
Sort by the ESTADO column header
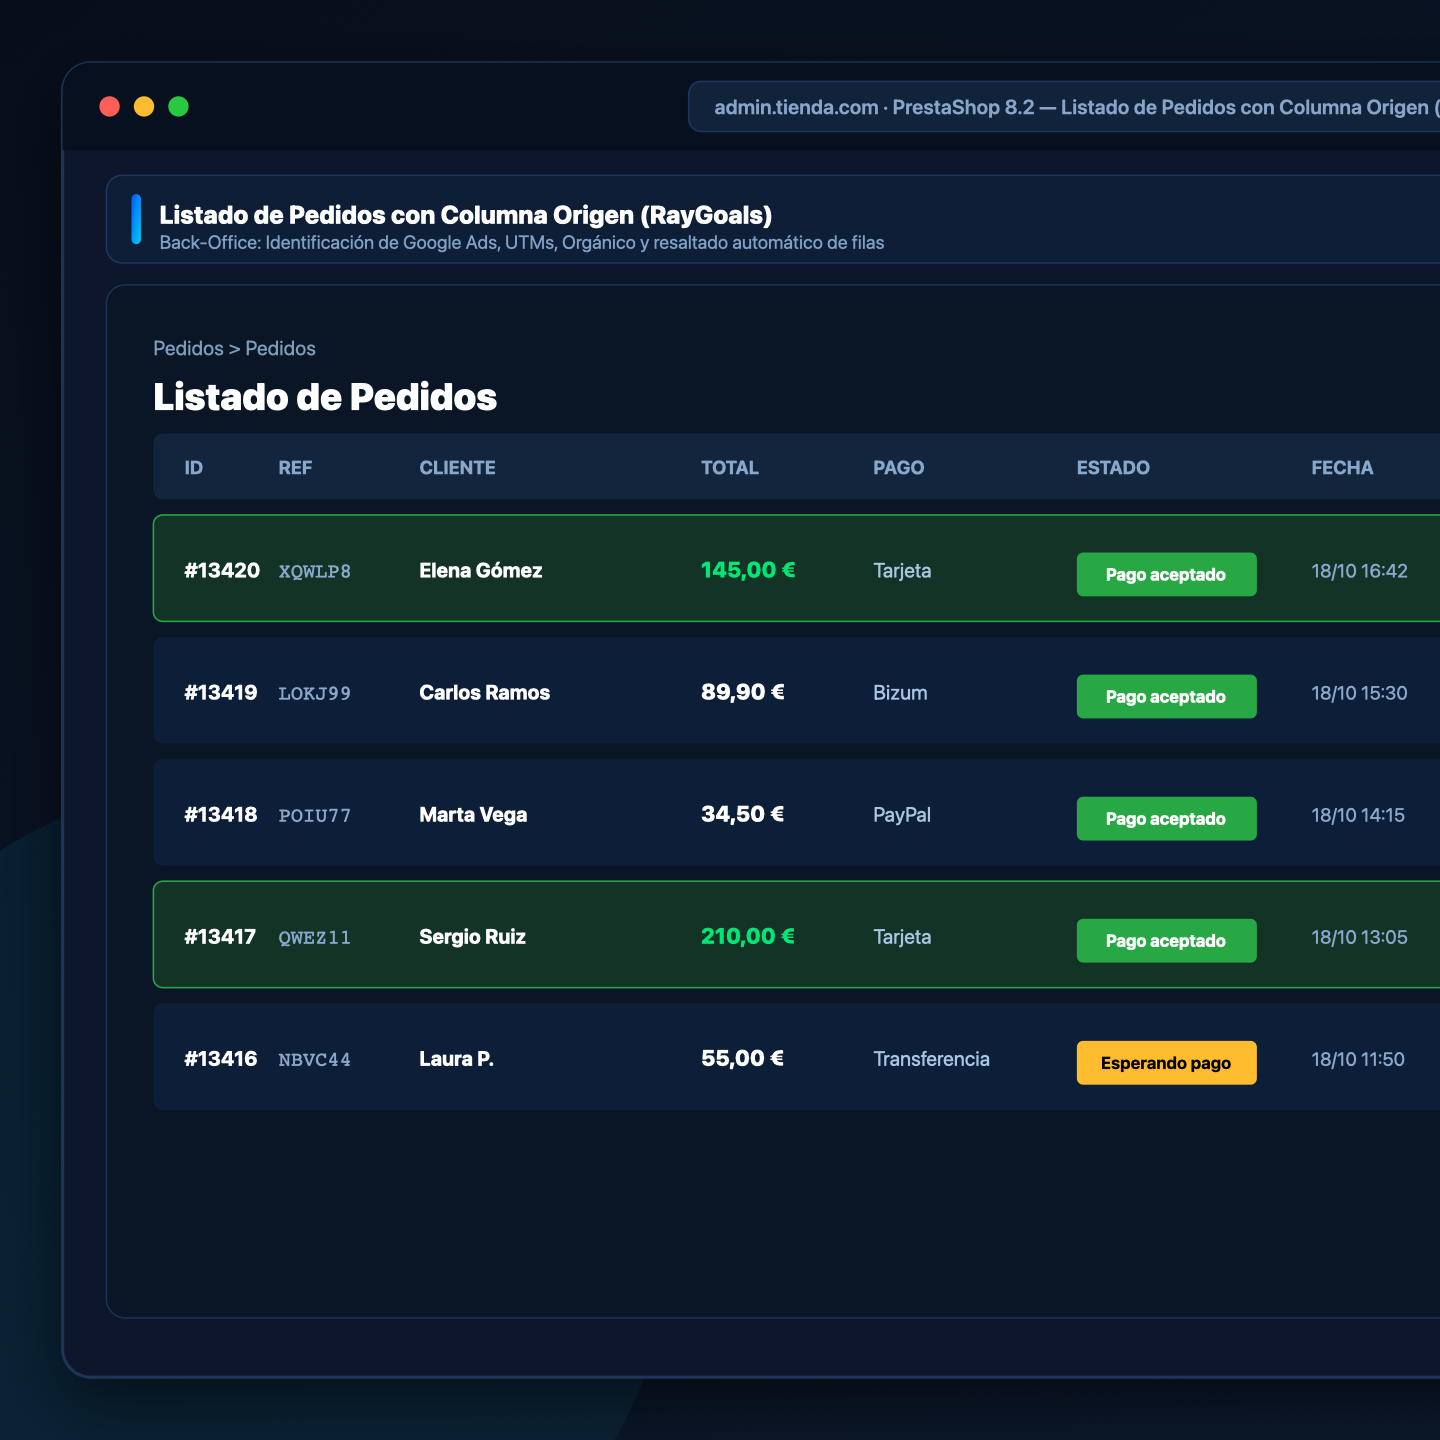pos(1113,468)
